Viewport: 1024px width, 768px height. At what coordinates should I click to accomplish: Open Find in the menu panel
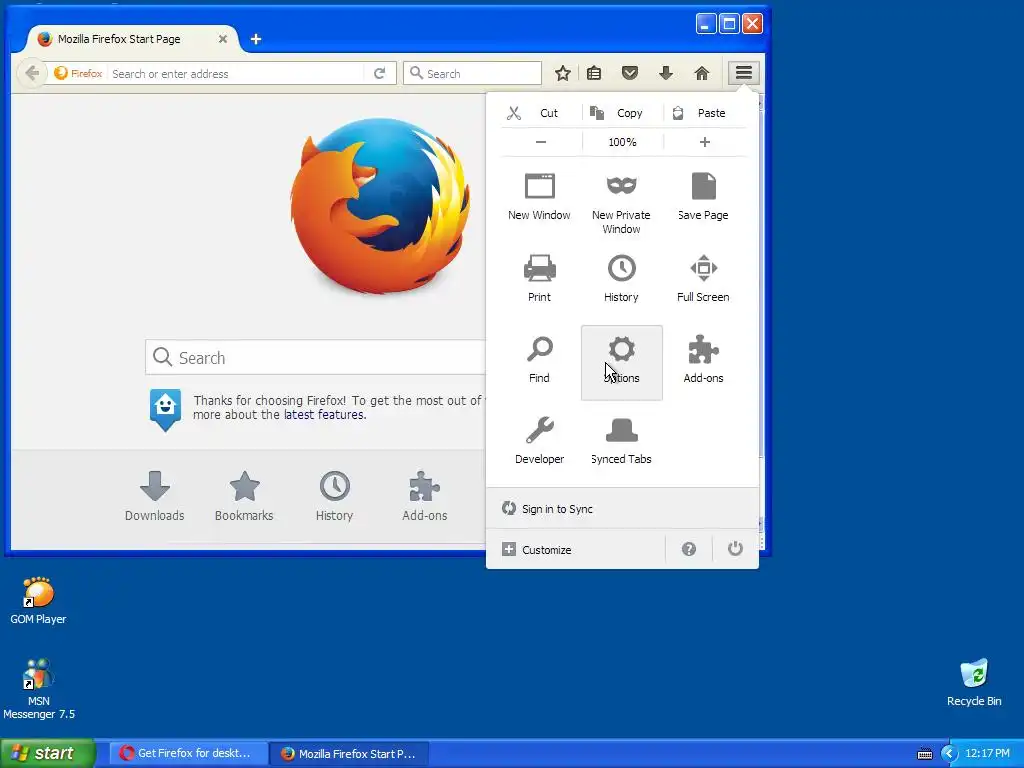[539, 359]
